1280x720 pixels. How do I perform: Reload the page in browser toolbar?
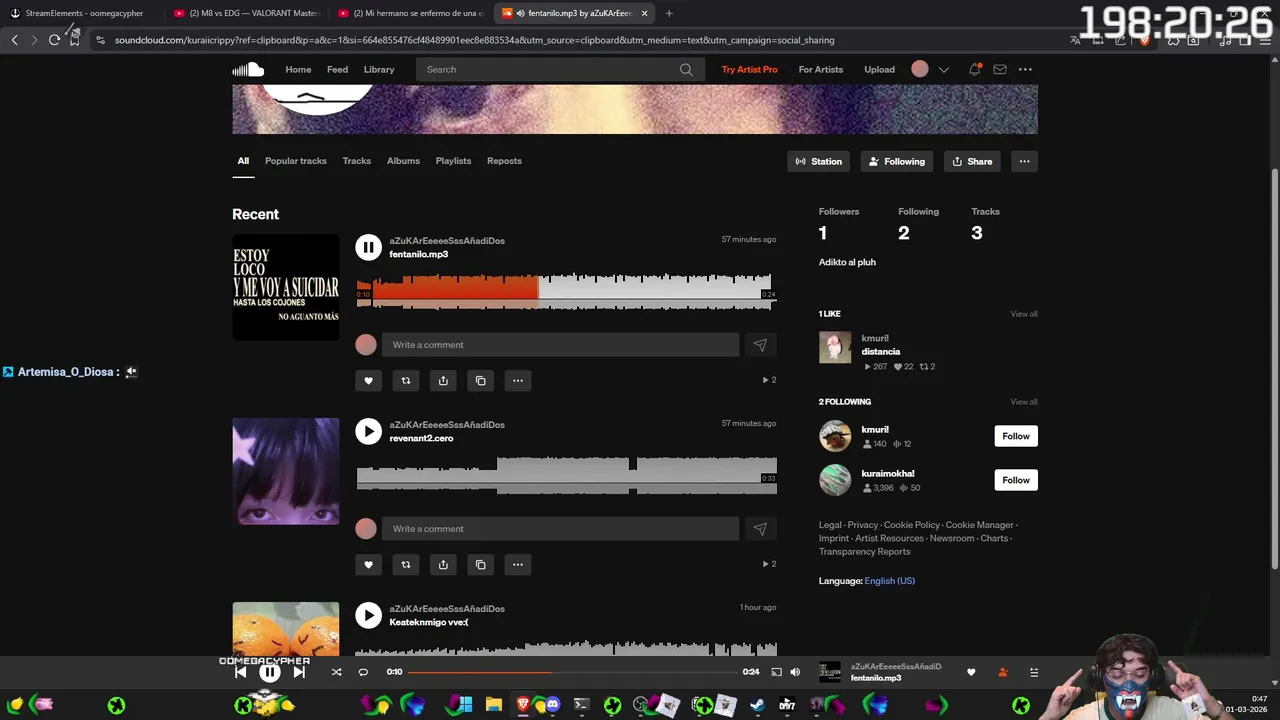pyautogui.click(x=54, y=40)
